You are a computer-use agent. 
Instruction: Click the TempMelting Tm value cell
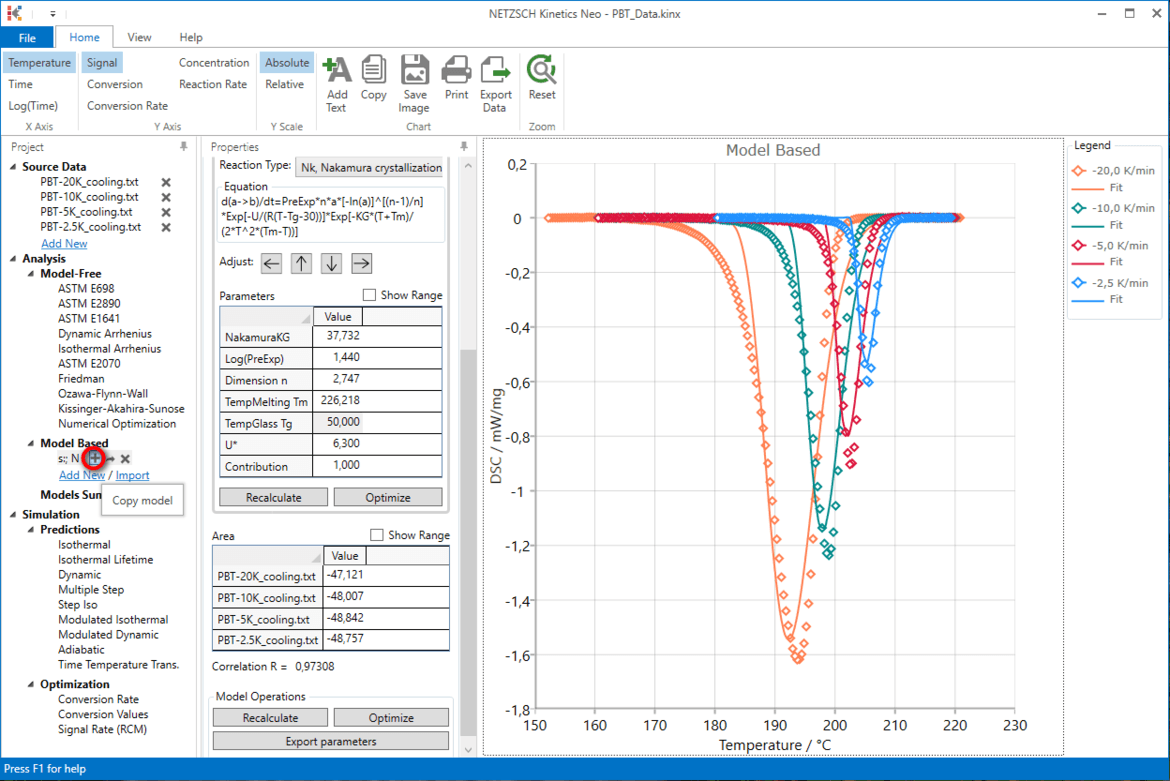[378, 401]
